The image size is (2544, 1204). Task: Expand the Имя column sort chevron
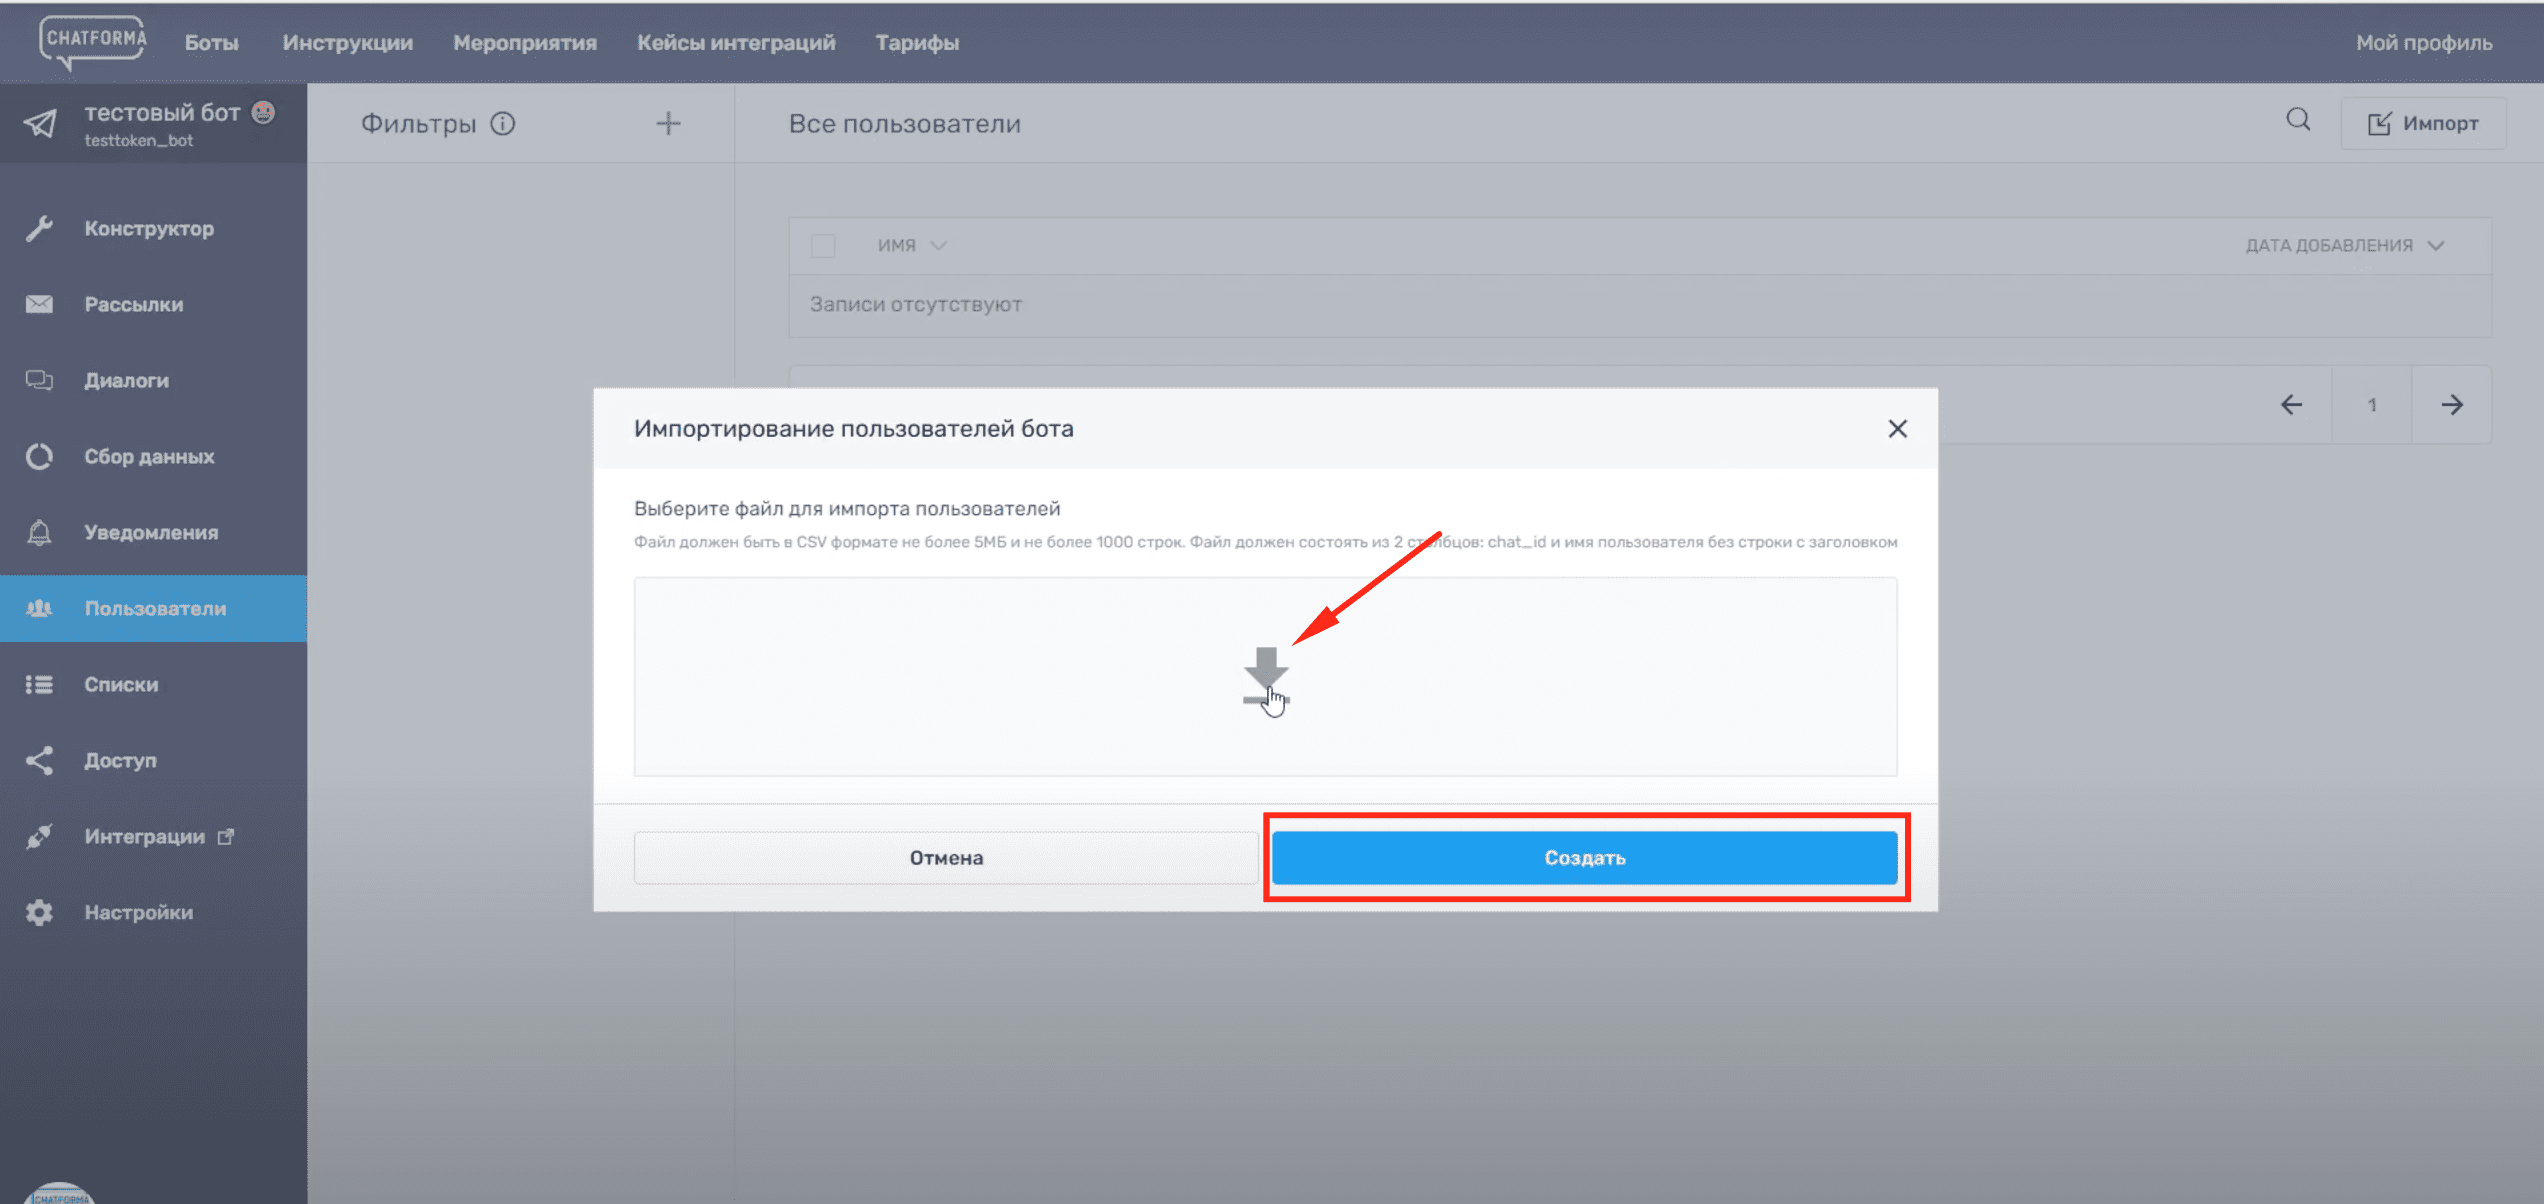click(938, 246)
